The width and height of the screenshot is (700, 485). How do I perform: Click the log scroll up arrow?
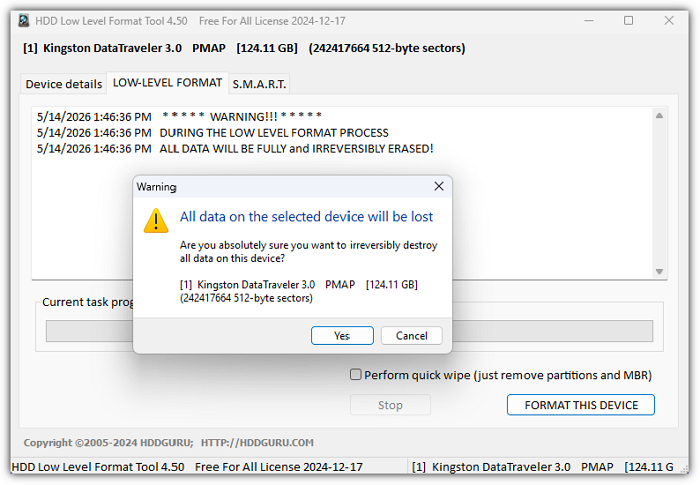(659, 116)
